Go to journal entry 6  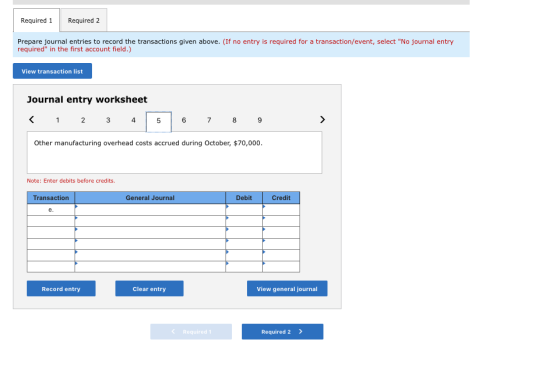pos(184,120)
